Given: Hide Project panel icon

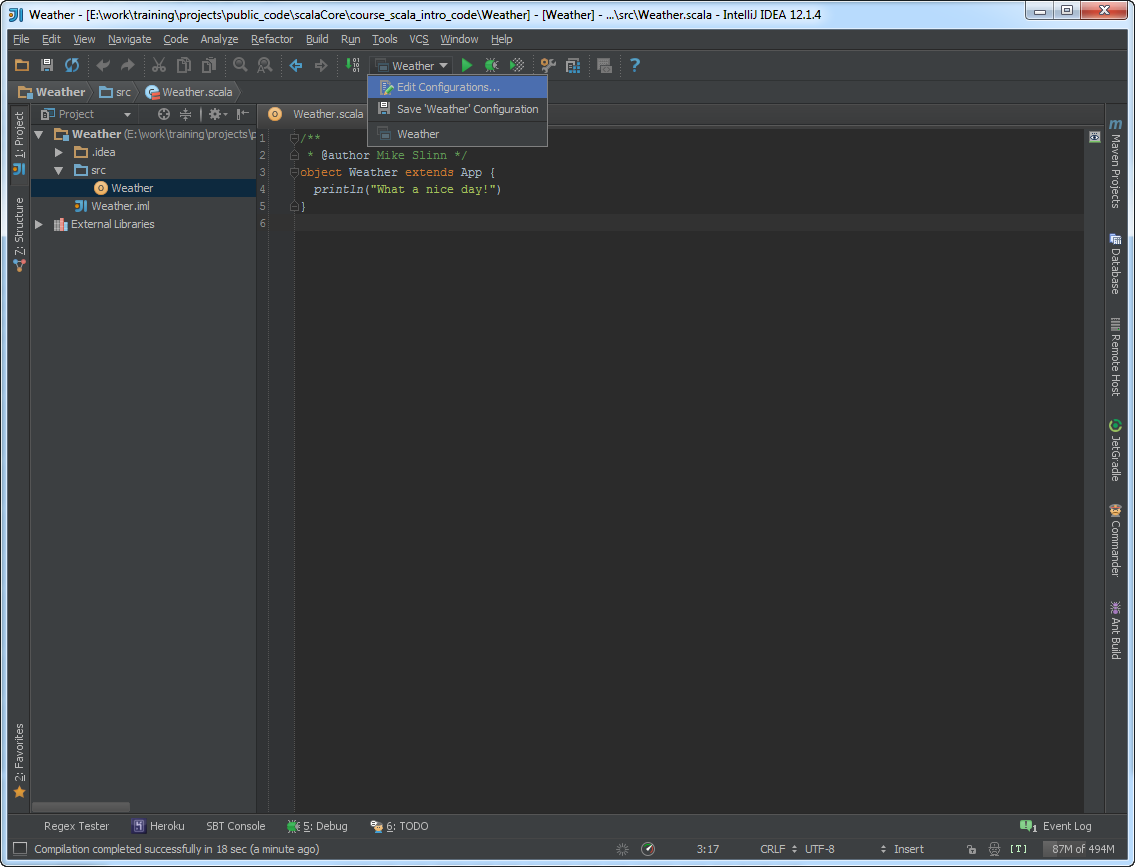Looking at the screenshot, I should [x=242, y=114].
